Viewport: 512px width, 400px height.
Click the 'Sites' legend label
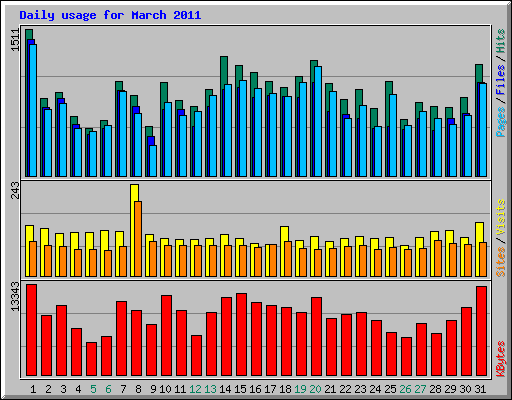(501, 262)
